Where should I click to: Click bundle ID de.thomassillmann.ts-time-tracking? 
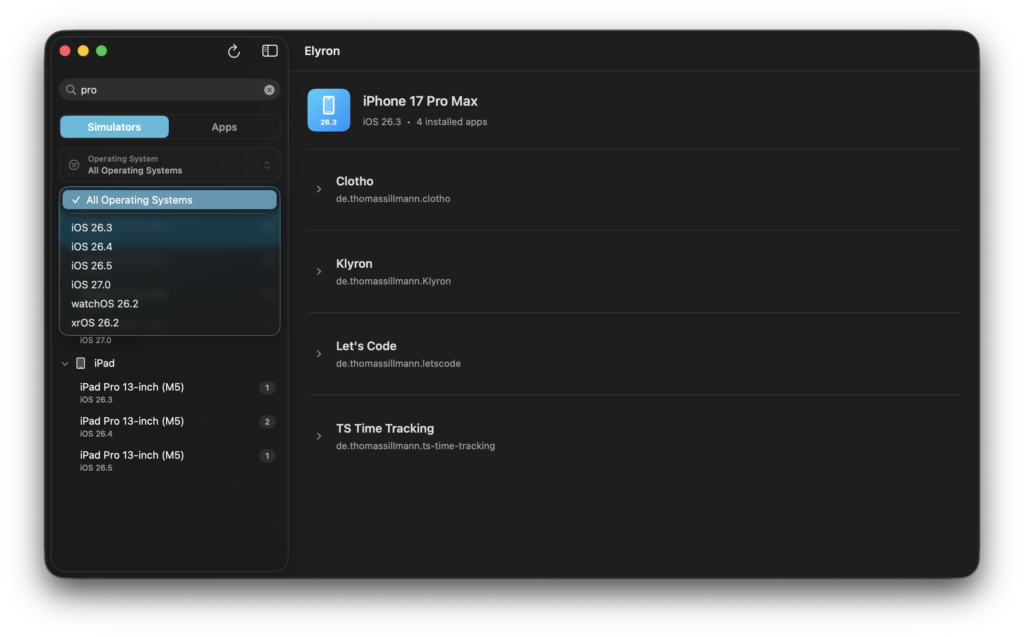415,446
